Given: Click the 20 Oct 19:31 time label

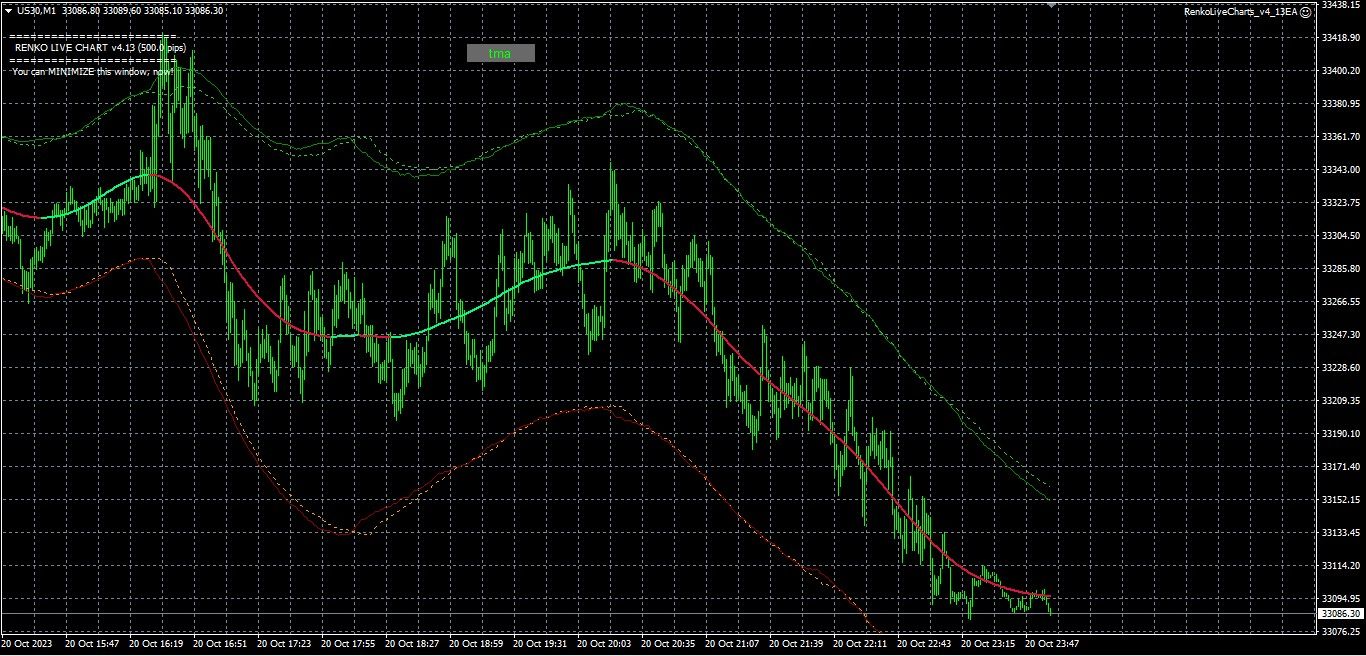Looking at the screenshot, I should (540, 645).
